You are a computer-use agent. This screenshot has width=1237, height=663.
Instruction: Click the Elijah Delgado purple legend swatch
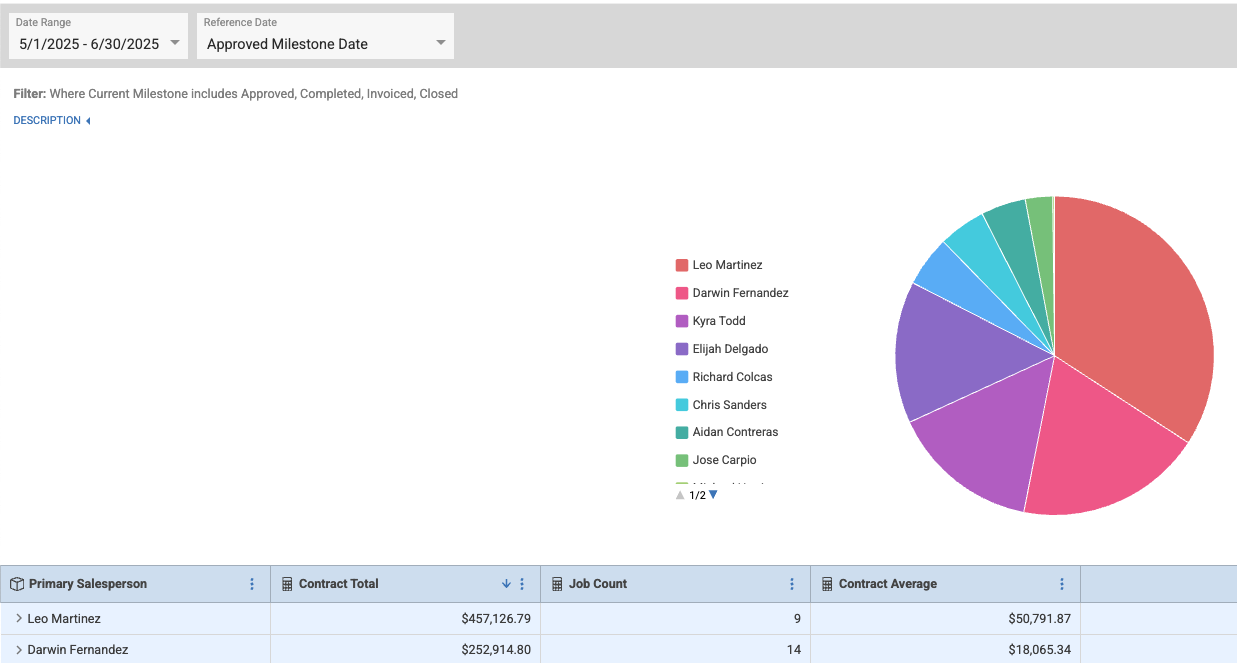(x=682, y=349)
